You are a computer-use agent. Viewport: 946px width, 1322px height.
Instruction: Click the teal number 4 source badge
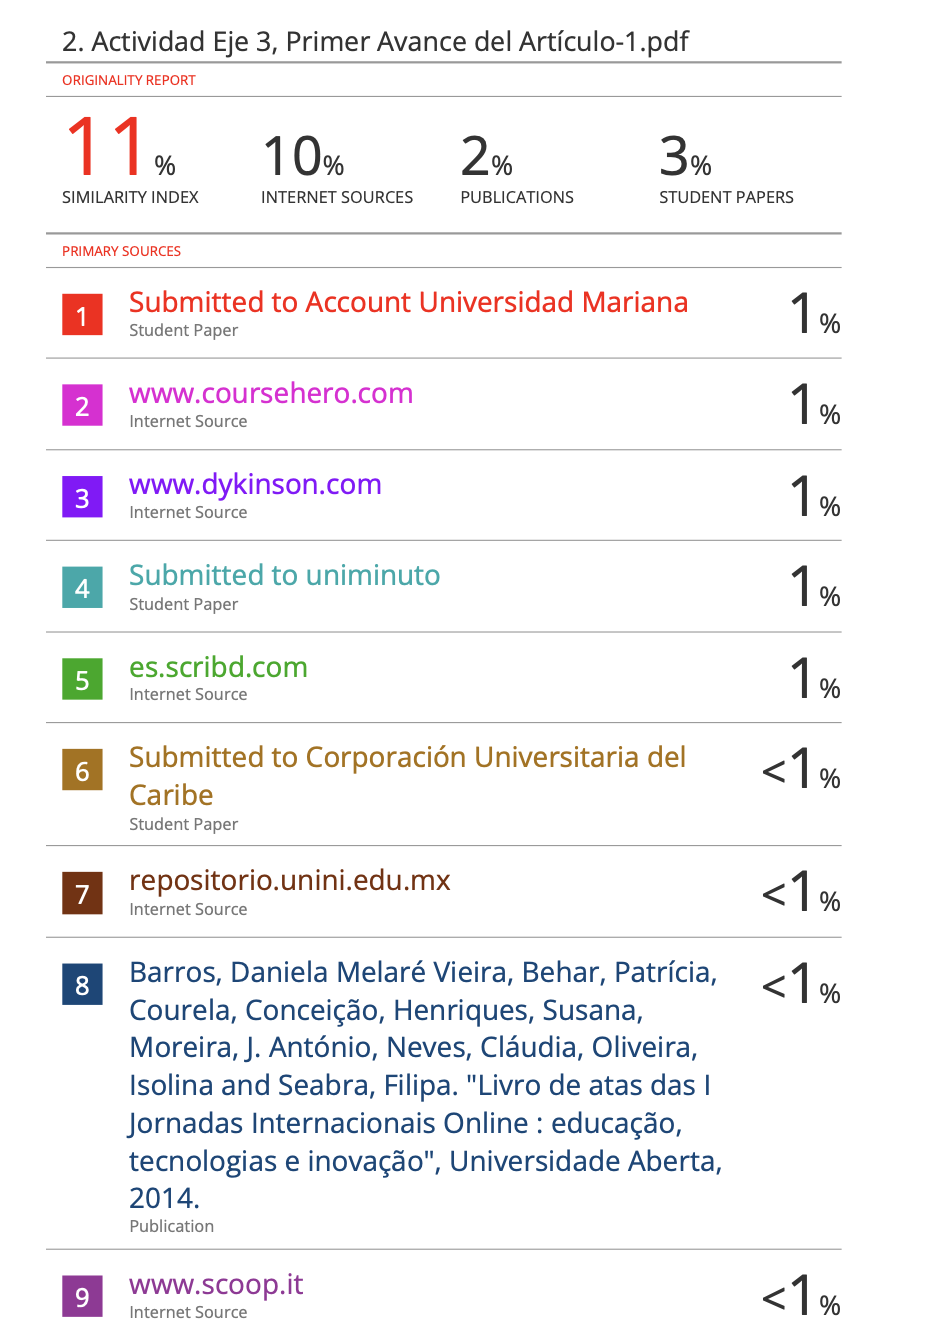[82, 588]
